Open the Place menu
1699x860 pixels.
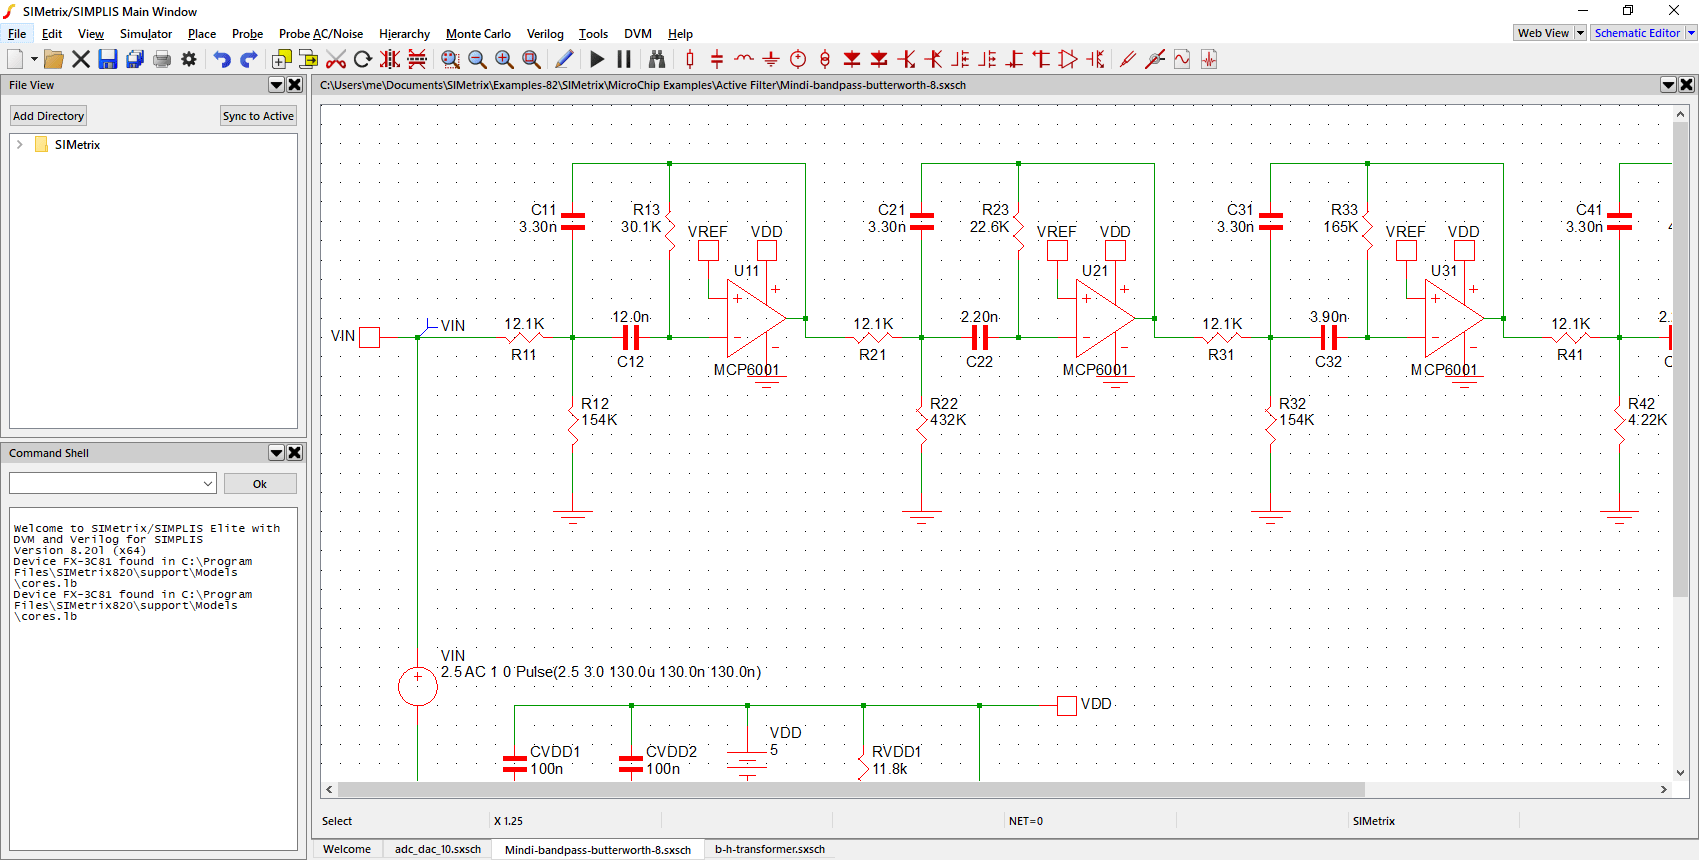pos(202,34)
